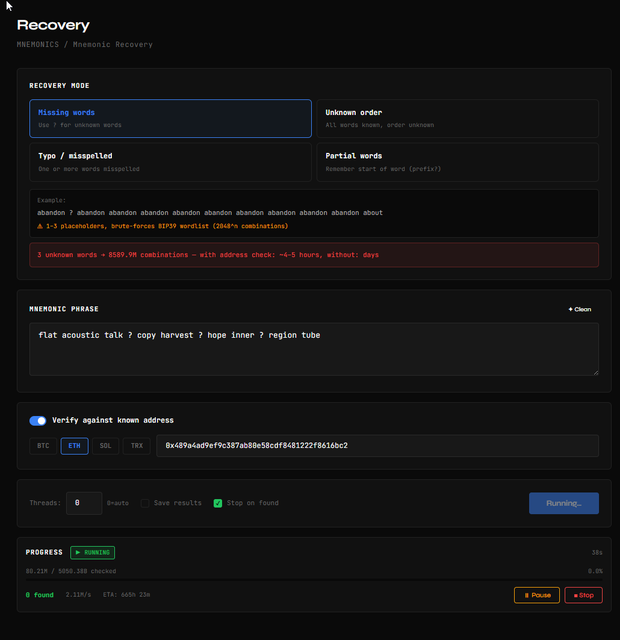Click the PROGRESS section heading
Viewport: 620px width, 640px height.
click(44, 552)
